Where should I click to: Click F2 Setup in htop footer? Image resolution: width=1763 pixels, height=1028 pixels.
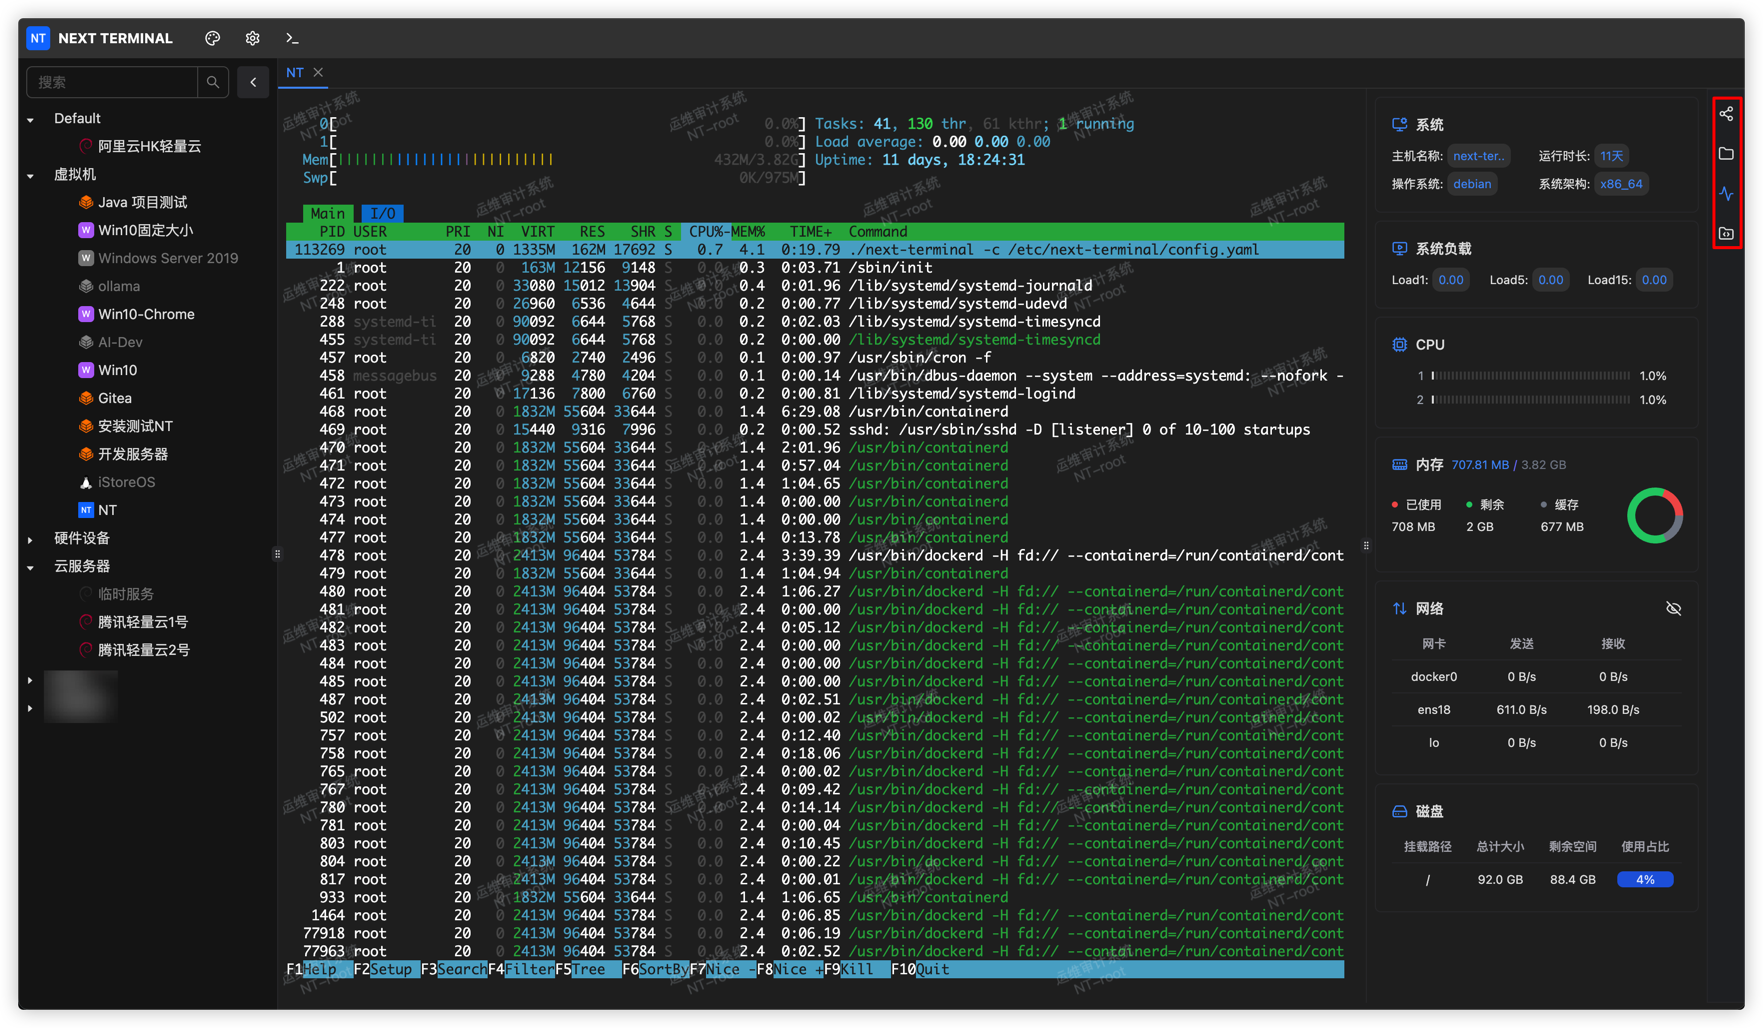[386, 969]
